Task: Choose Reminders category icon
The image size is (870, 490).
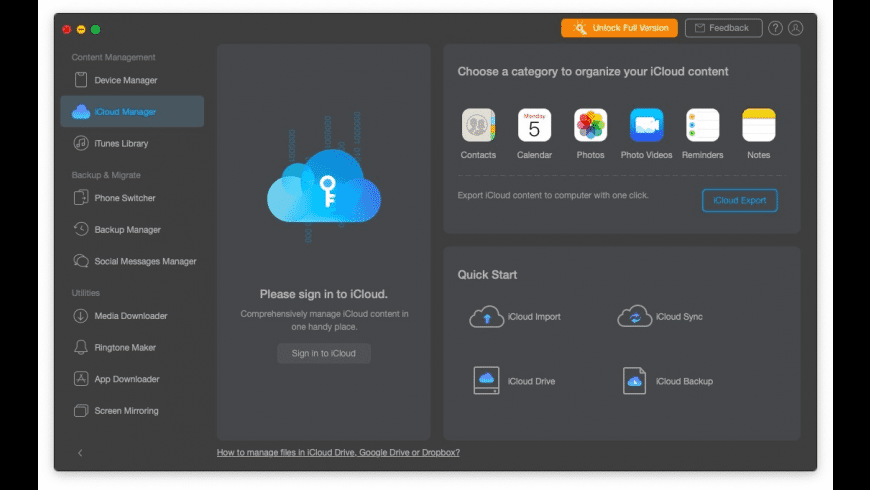Action: click(702, 125)
